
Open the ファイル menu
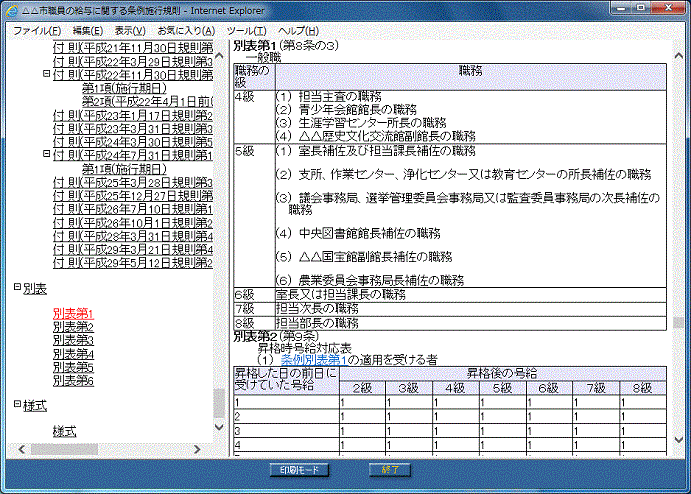[x=36, y=31]
